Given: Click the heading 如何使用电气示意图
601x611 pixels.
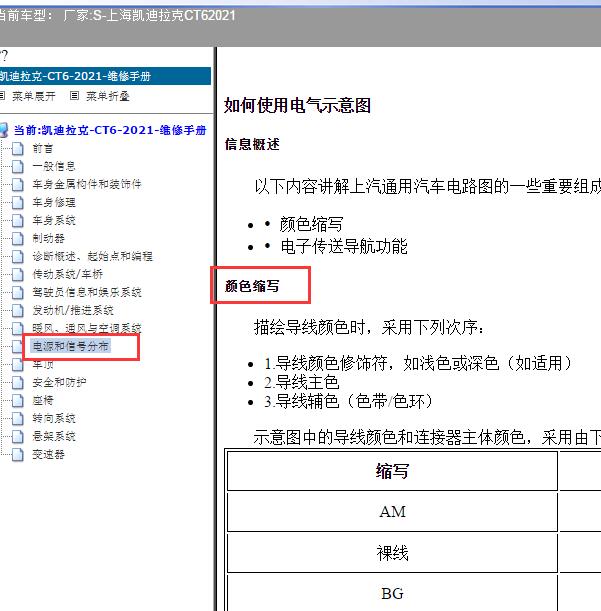Looking at the screenshot, I should pos(297,105).
